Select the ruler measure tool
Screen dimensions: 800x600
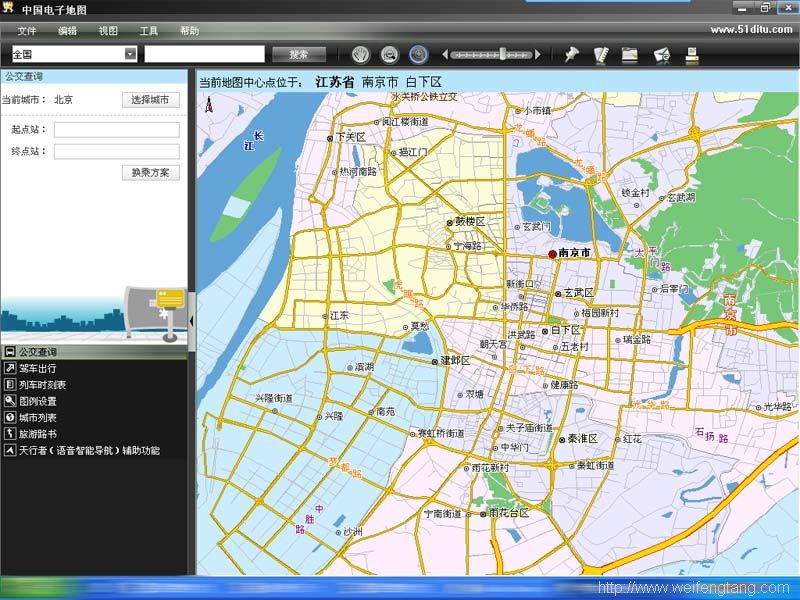tap(602, 55)
